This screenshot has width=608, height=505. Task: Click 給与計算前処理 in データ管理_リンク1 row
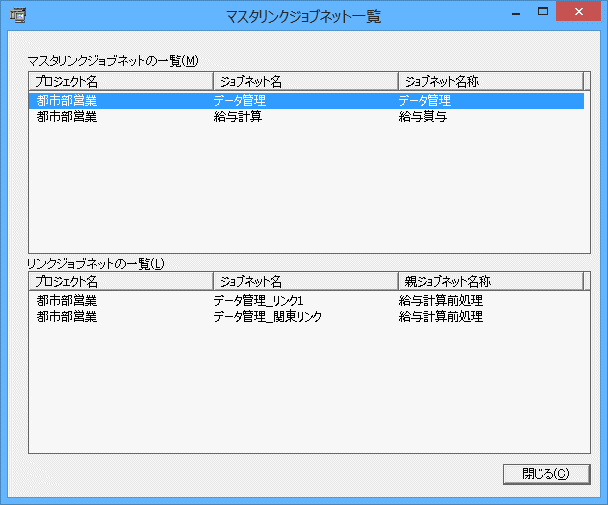click(440, 301)
